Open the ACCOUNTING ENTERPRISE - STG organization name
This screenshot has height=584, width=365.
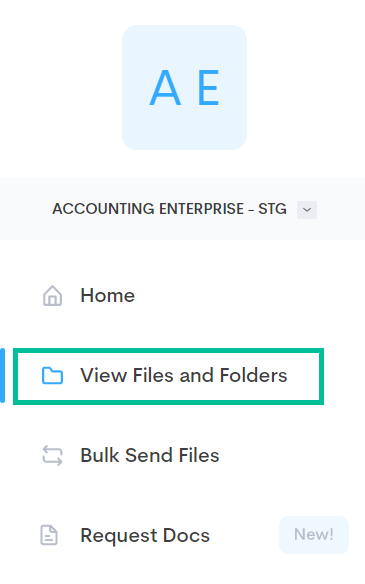tap(169, 209)
